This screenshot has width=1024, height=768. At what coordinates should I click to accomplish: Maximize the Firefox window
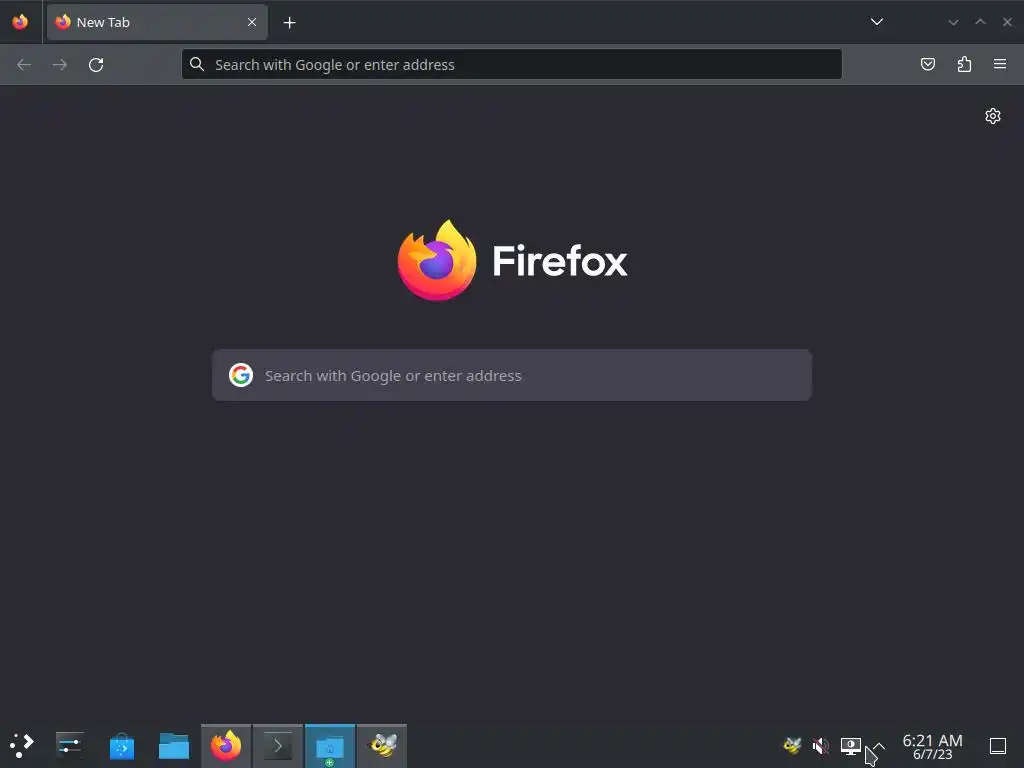point(980,22)
